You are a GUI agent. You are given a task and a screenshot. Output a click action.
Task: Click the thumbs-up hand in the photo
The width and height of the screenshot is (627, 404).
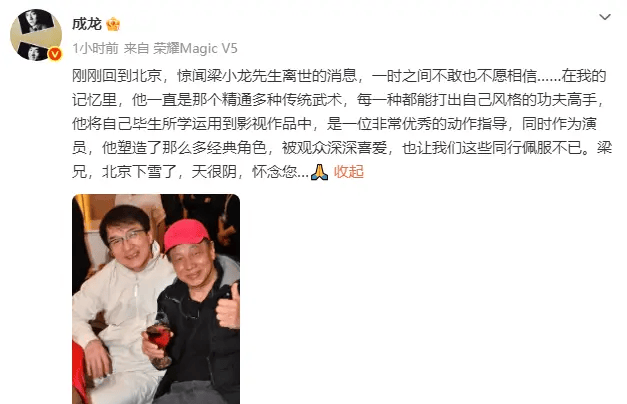tap(228, 306)
